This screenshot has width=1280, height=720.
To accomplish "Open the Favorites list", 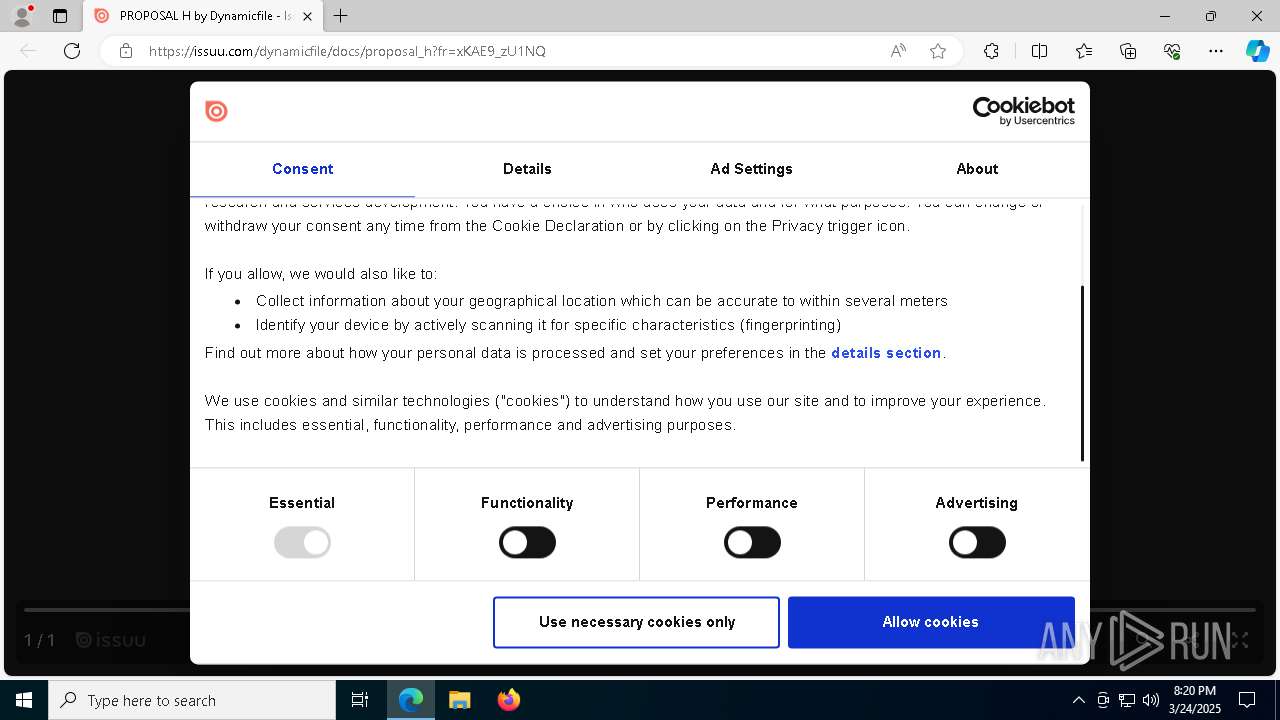I will coord(1084,51).
